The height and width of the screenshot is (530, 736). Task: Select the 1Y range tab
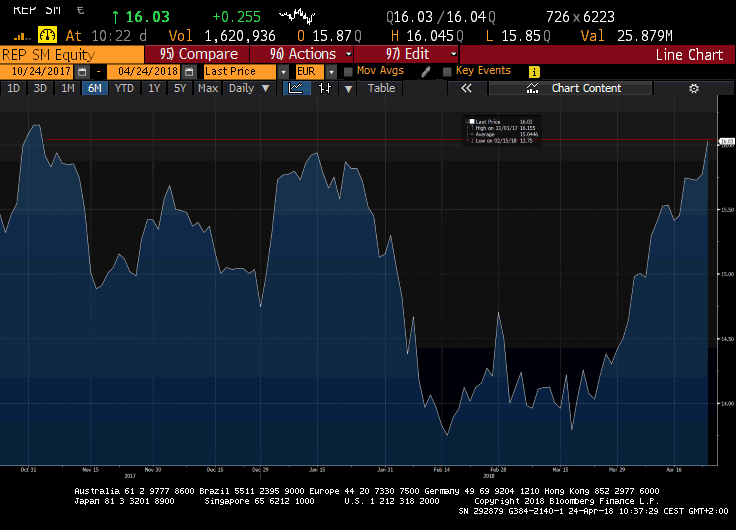click(154, 88)
